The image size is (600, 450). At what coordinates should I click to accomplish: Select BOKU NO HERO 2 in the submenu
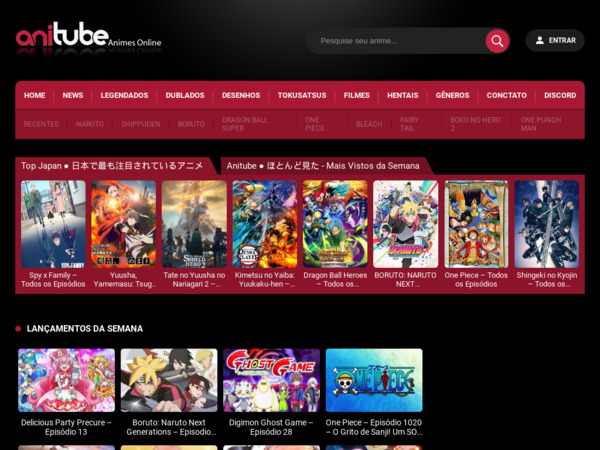tap(475, 124)
